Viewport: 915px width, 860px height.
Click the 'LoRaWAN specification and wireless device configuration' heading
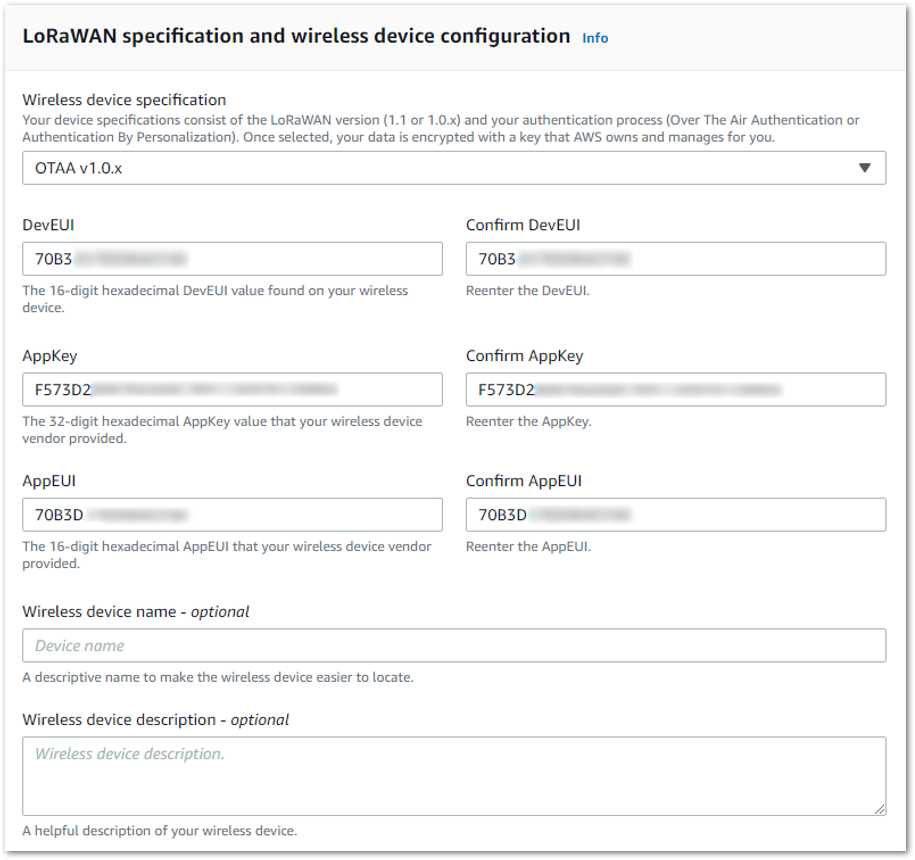point(296,36)
